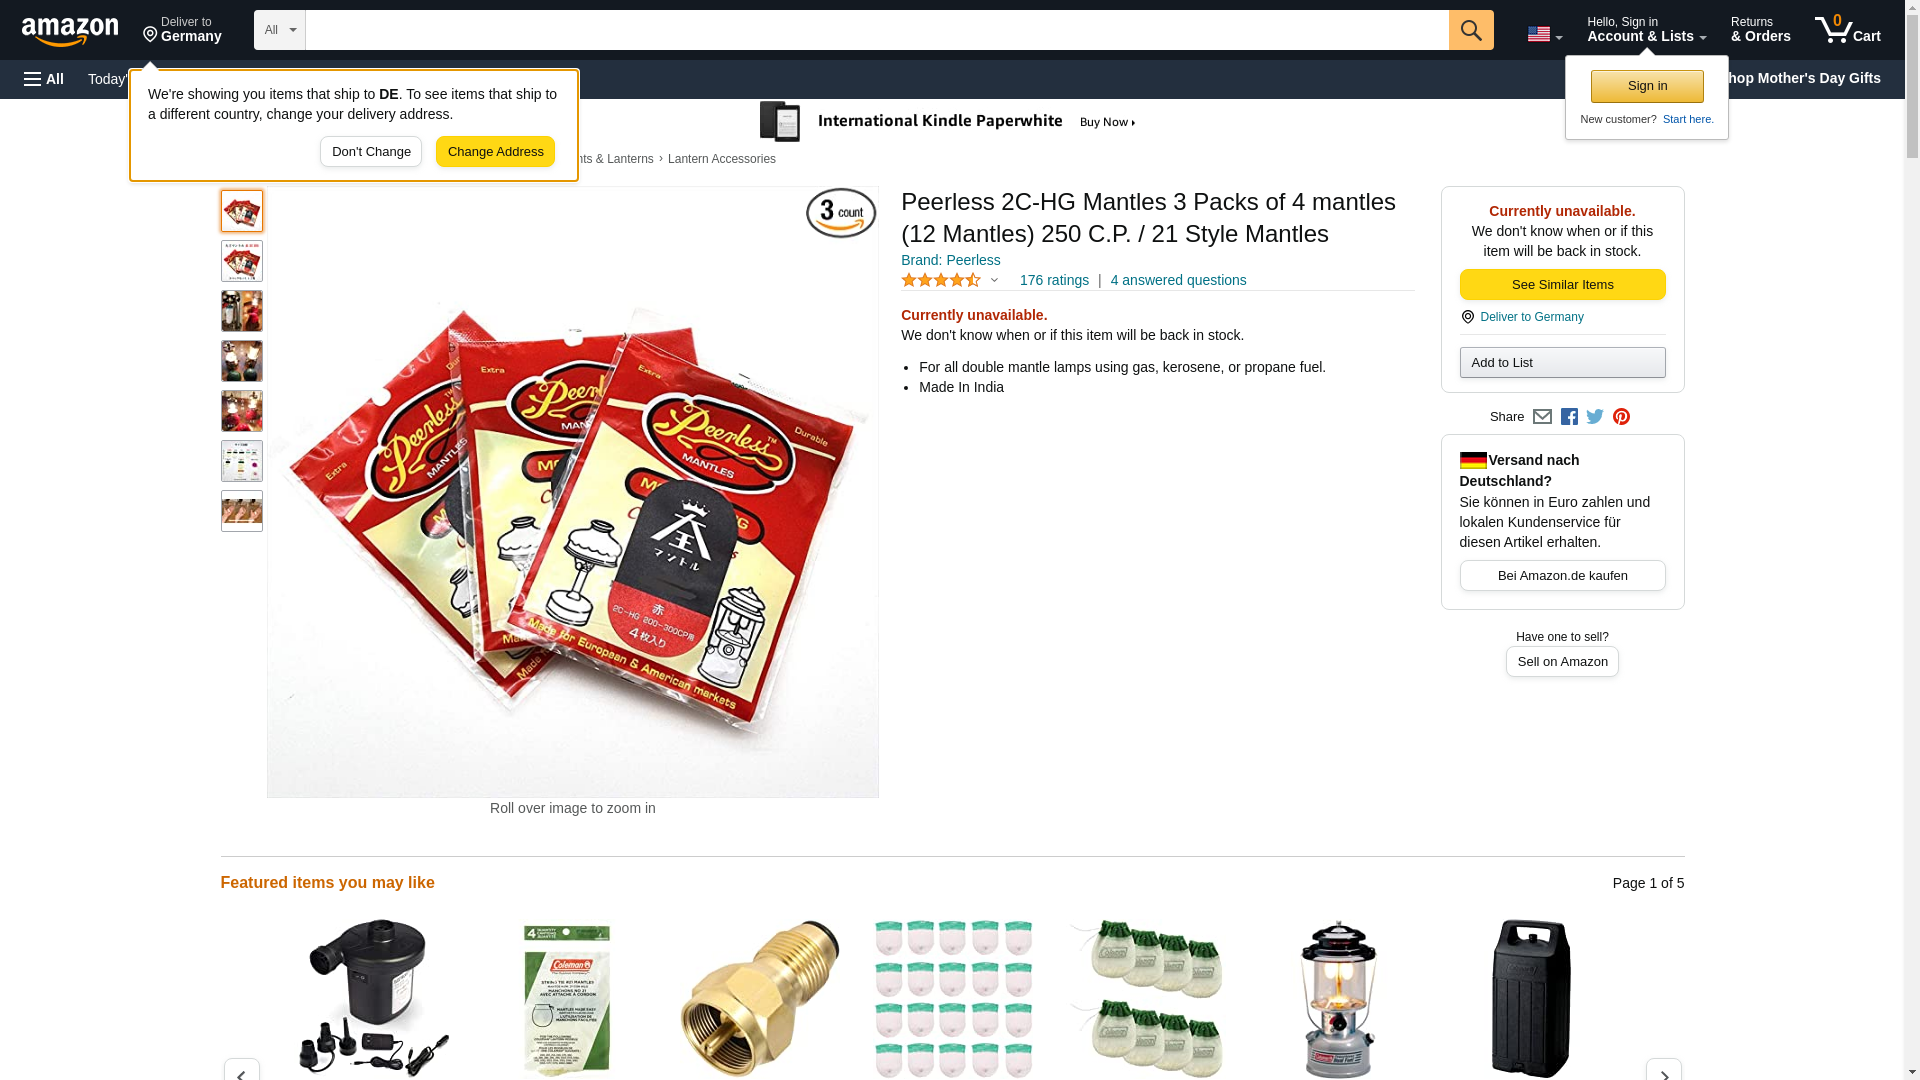Share product on Facebook icon
1920x1080 pixels.
coord(1569,417)
